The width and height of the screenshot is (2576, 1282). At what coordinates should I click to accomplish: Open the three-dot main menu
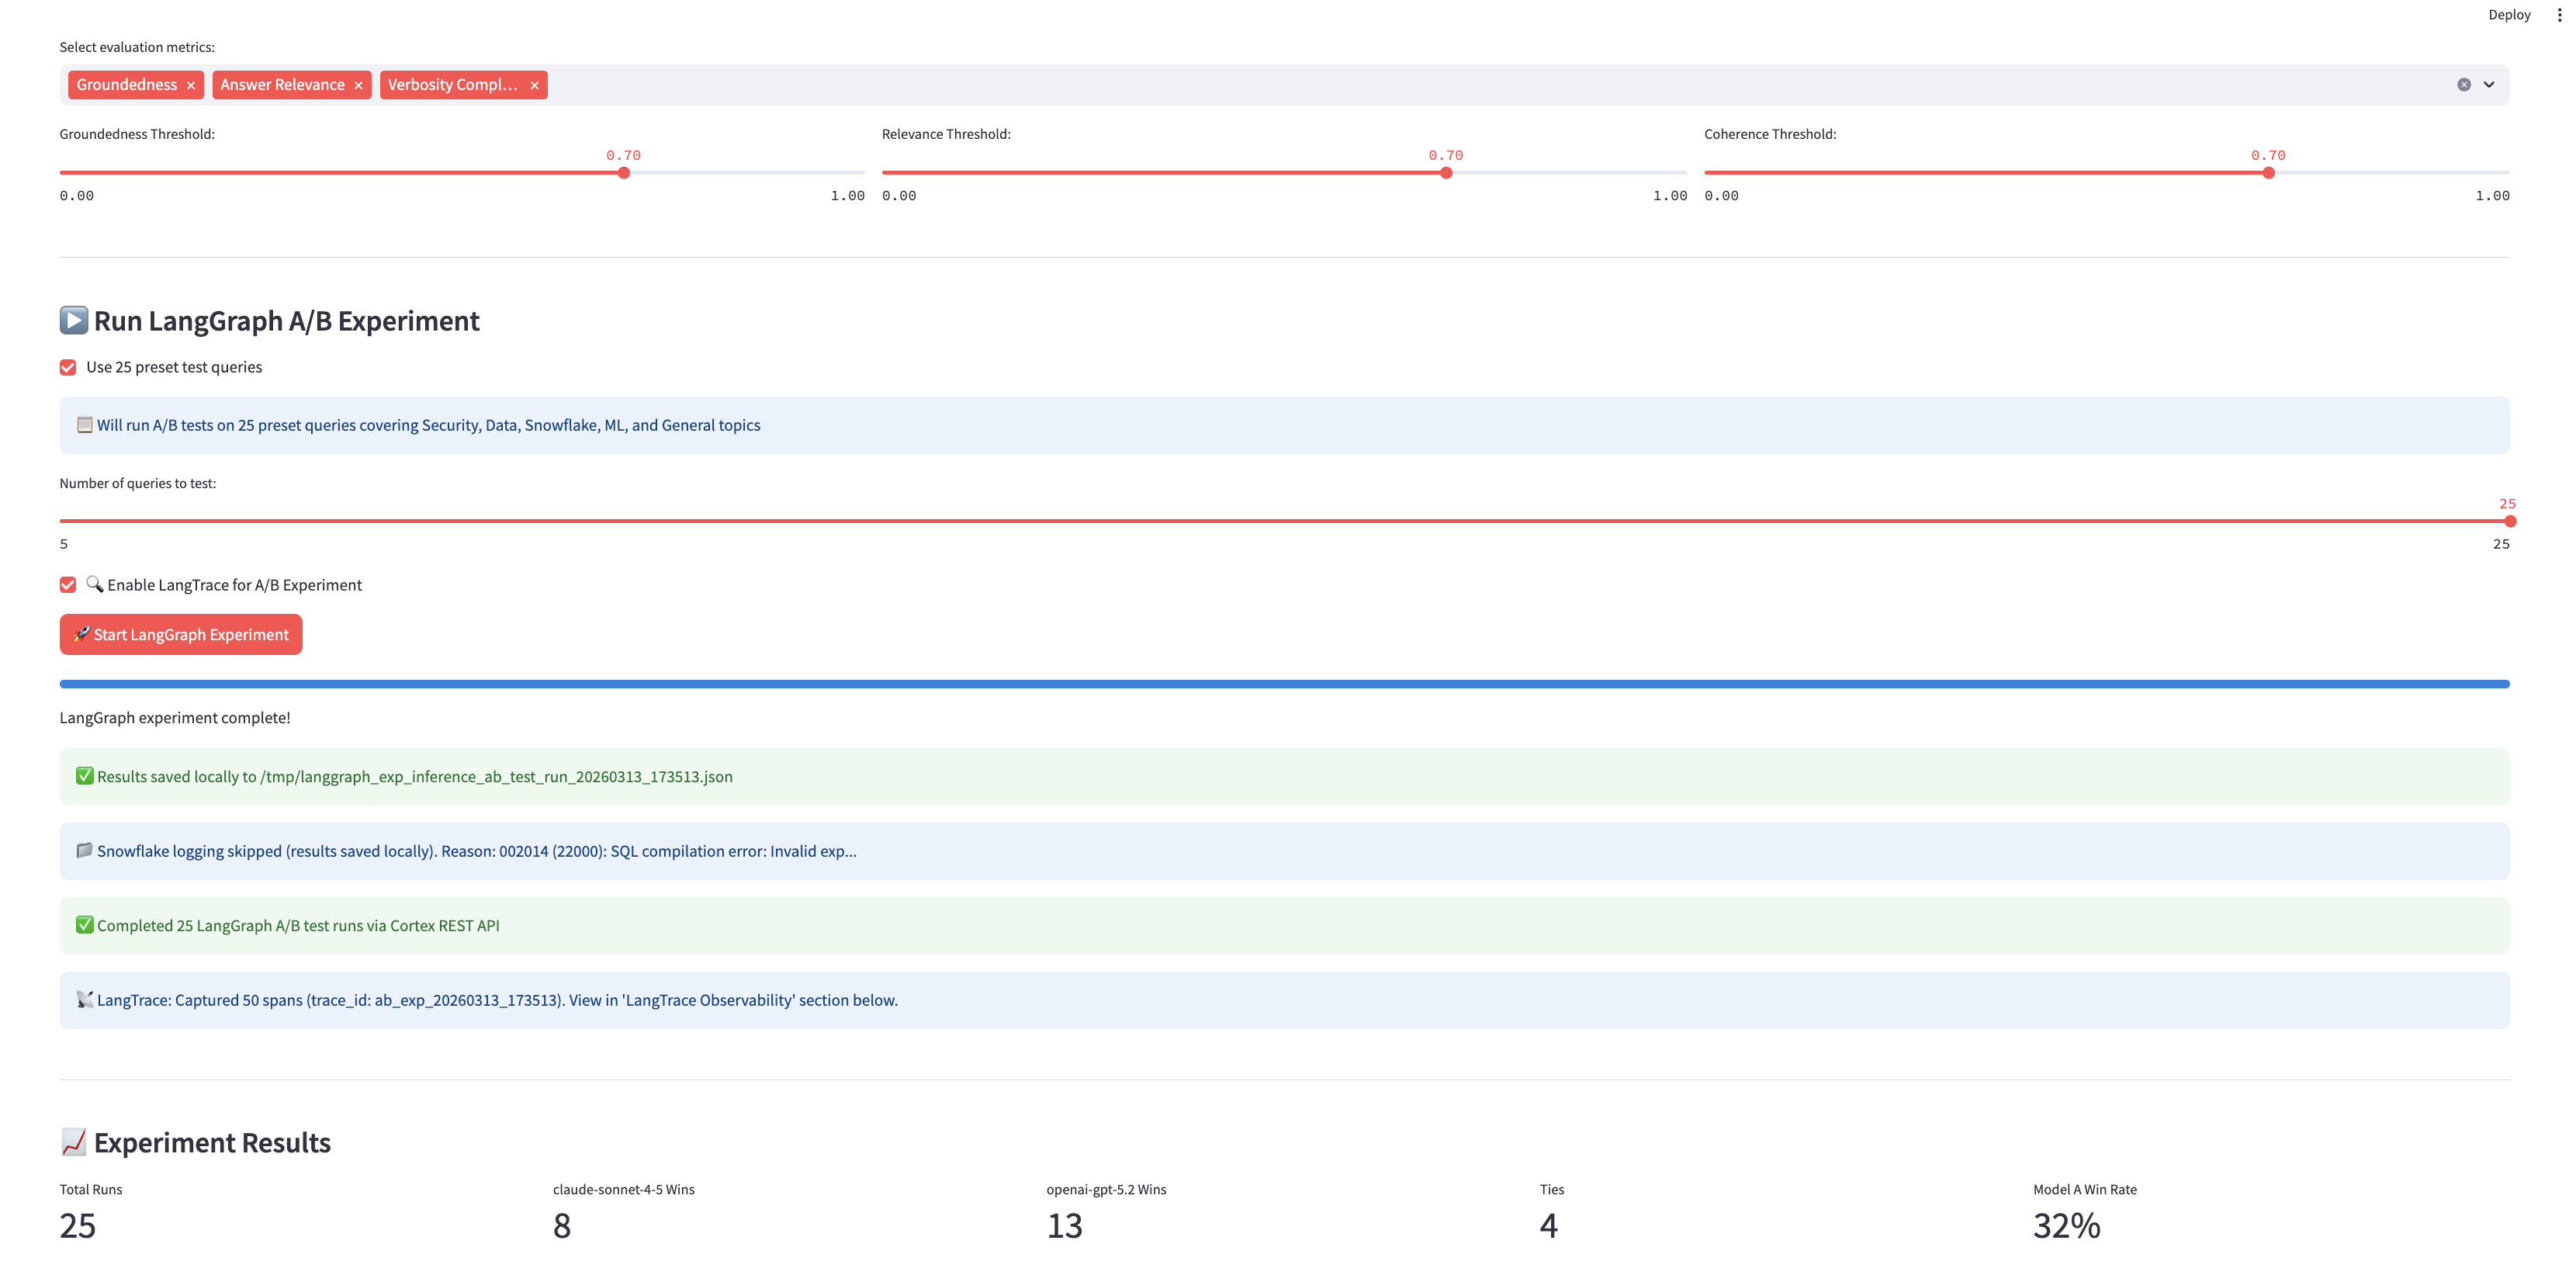click(x=2559, y=15)
